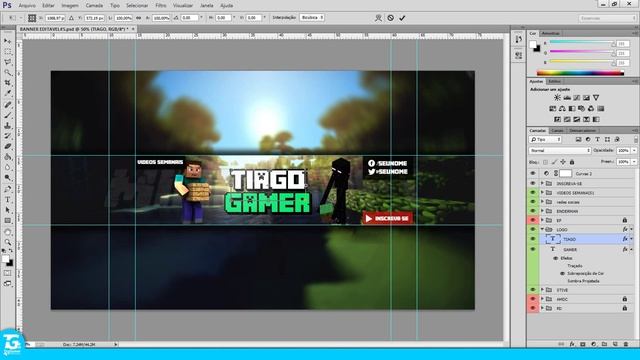Image resolution: width=640 pixels, height=360 pixels.
Task: Expand the redes sociais group
Action: (x=542, y=202)
